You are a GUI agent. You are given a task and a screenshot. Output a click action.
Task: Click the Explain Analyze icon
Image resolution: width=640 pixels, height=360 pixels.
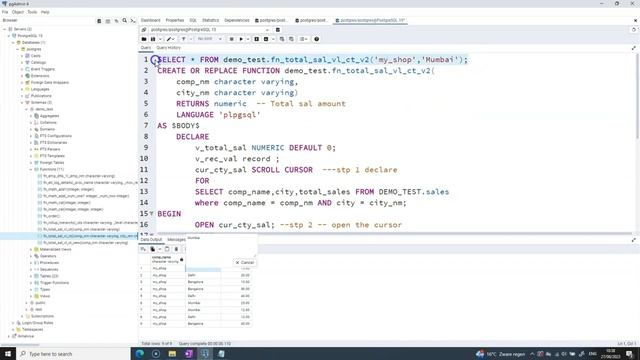click(266, 39)
